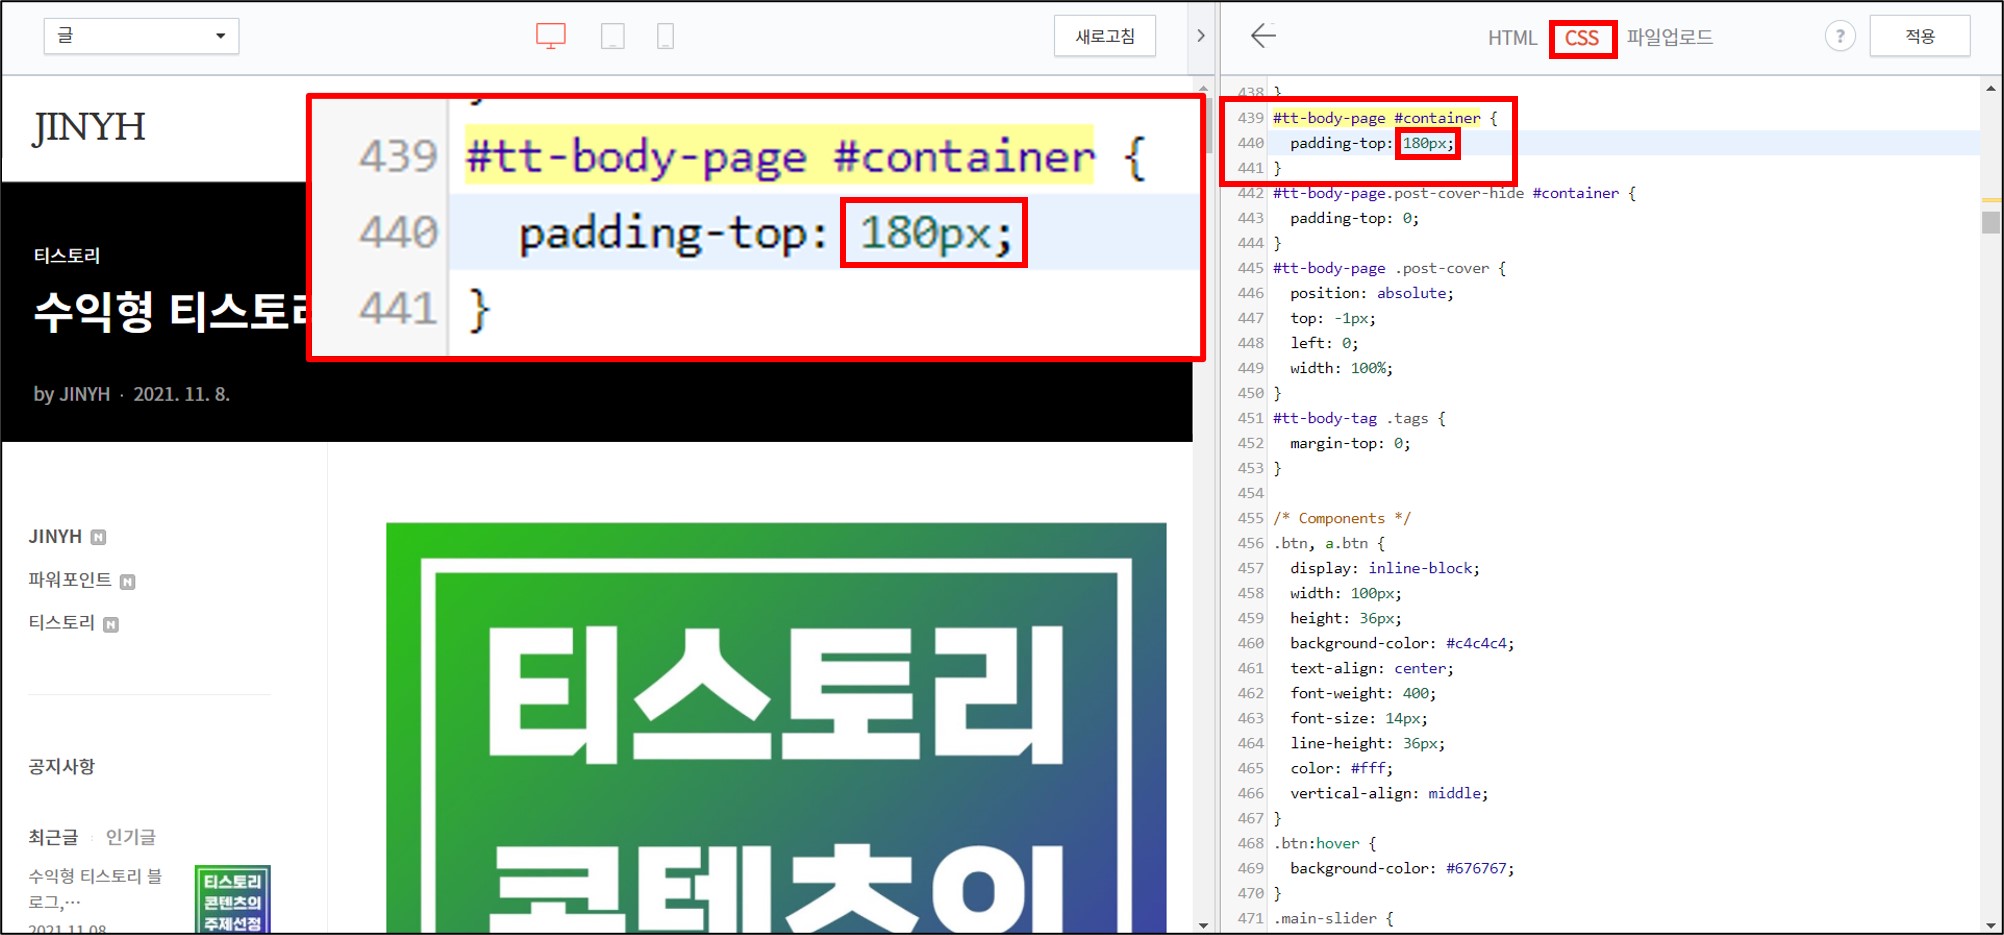This screenshot has width=2004, height=935.
Task: Click code line 439 #tt-body-page #container selector
Action: 1376,118
